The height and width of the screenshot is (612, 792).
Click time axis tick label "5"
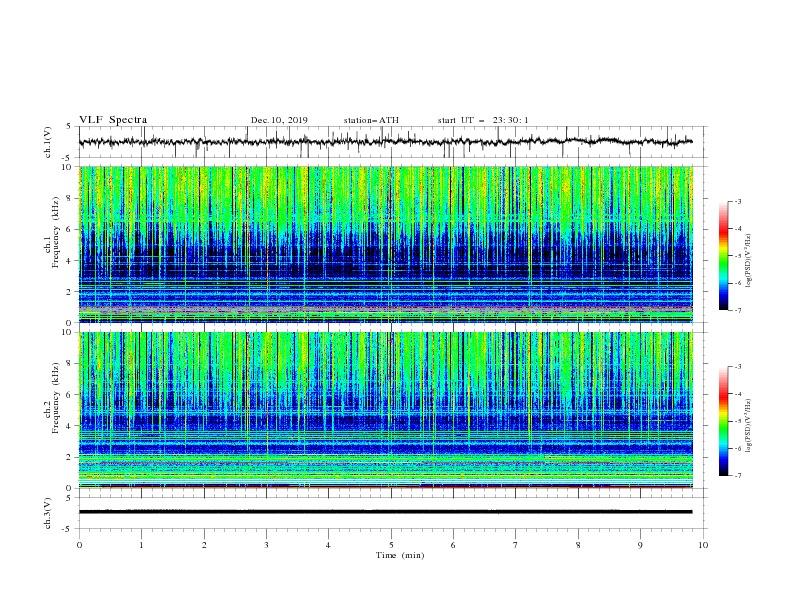tap(391, 545)
